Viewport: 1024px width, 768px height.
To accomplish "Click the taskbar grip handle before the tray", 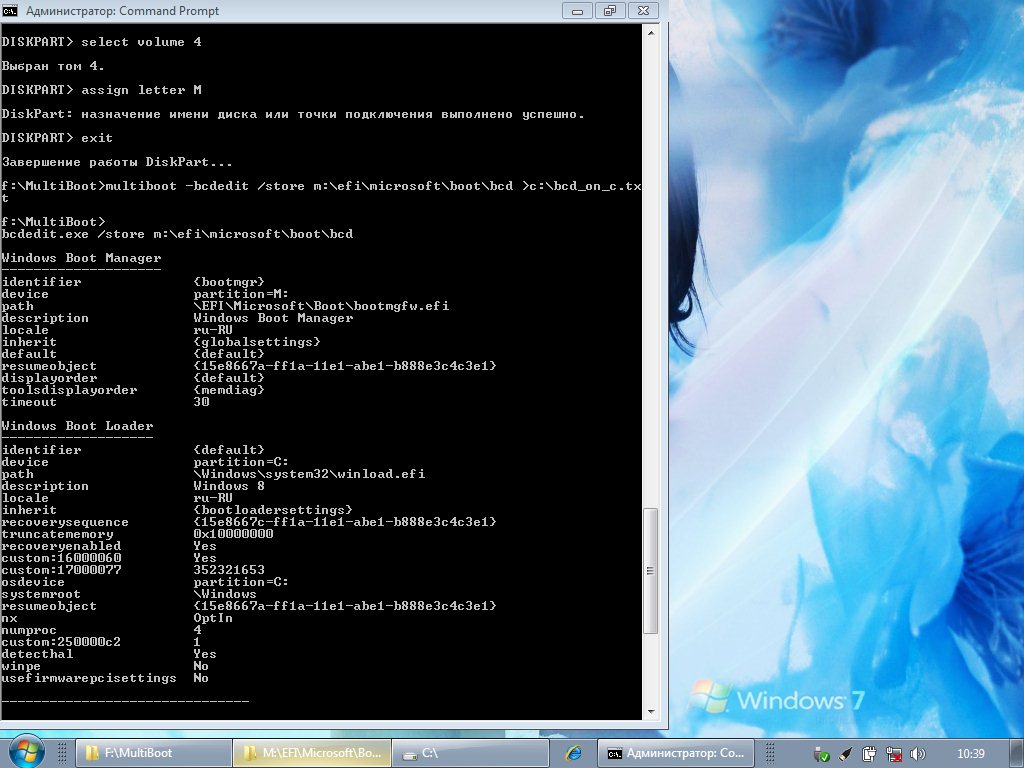I will pos(769,753).
